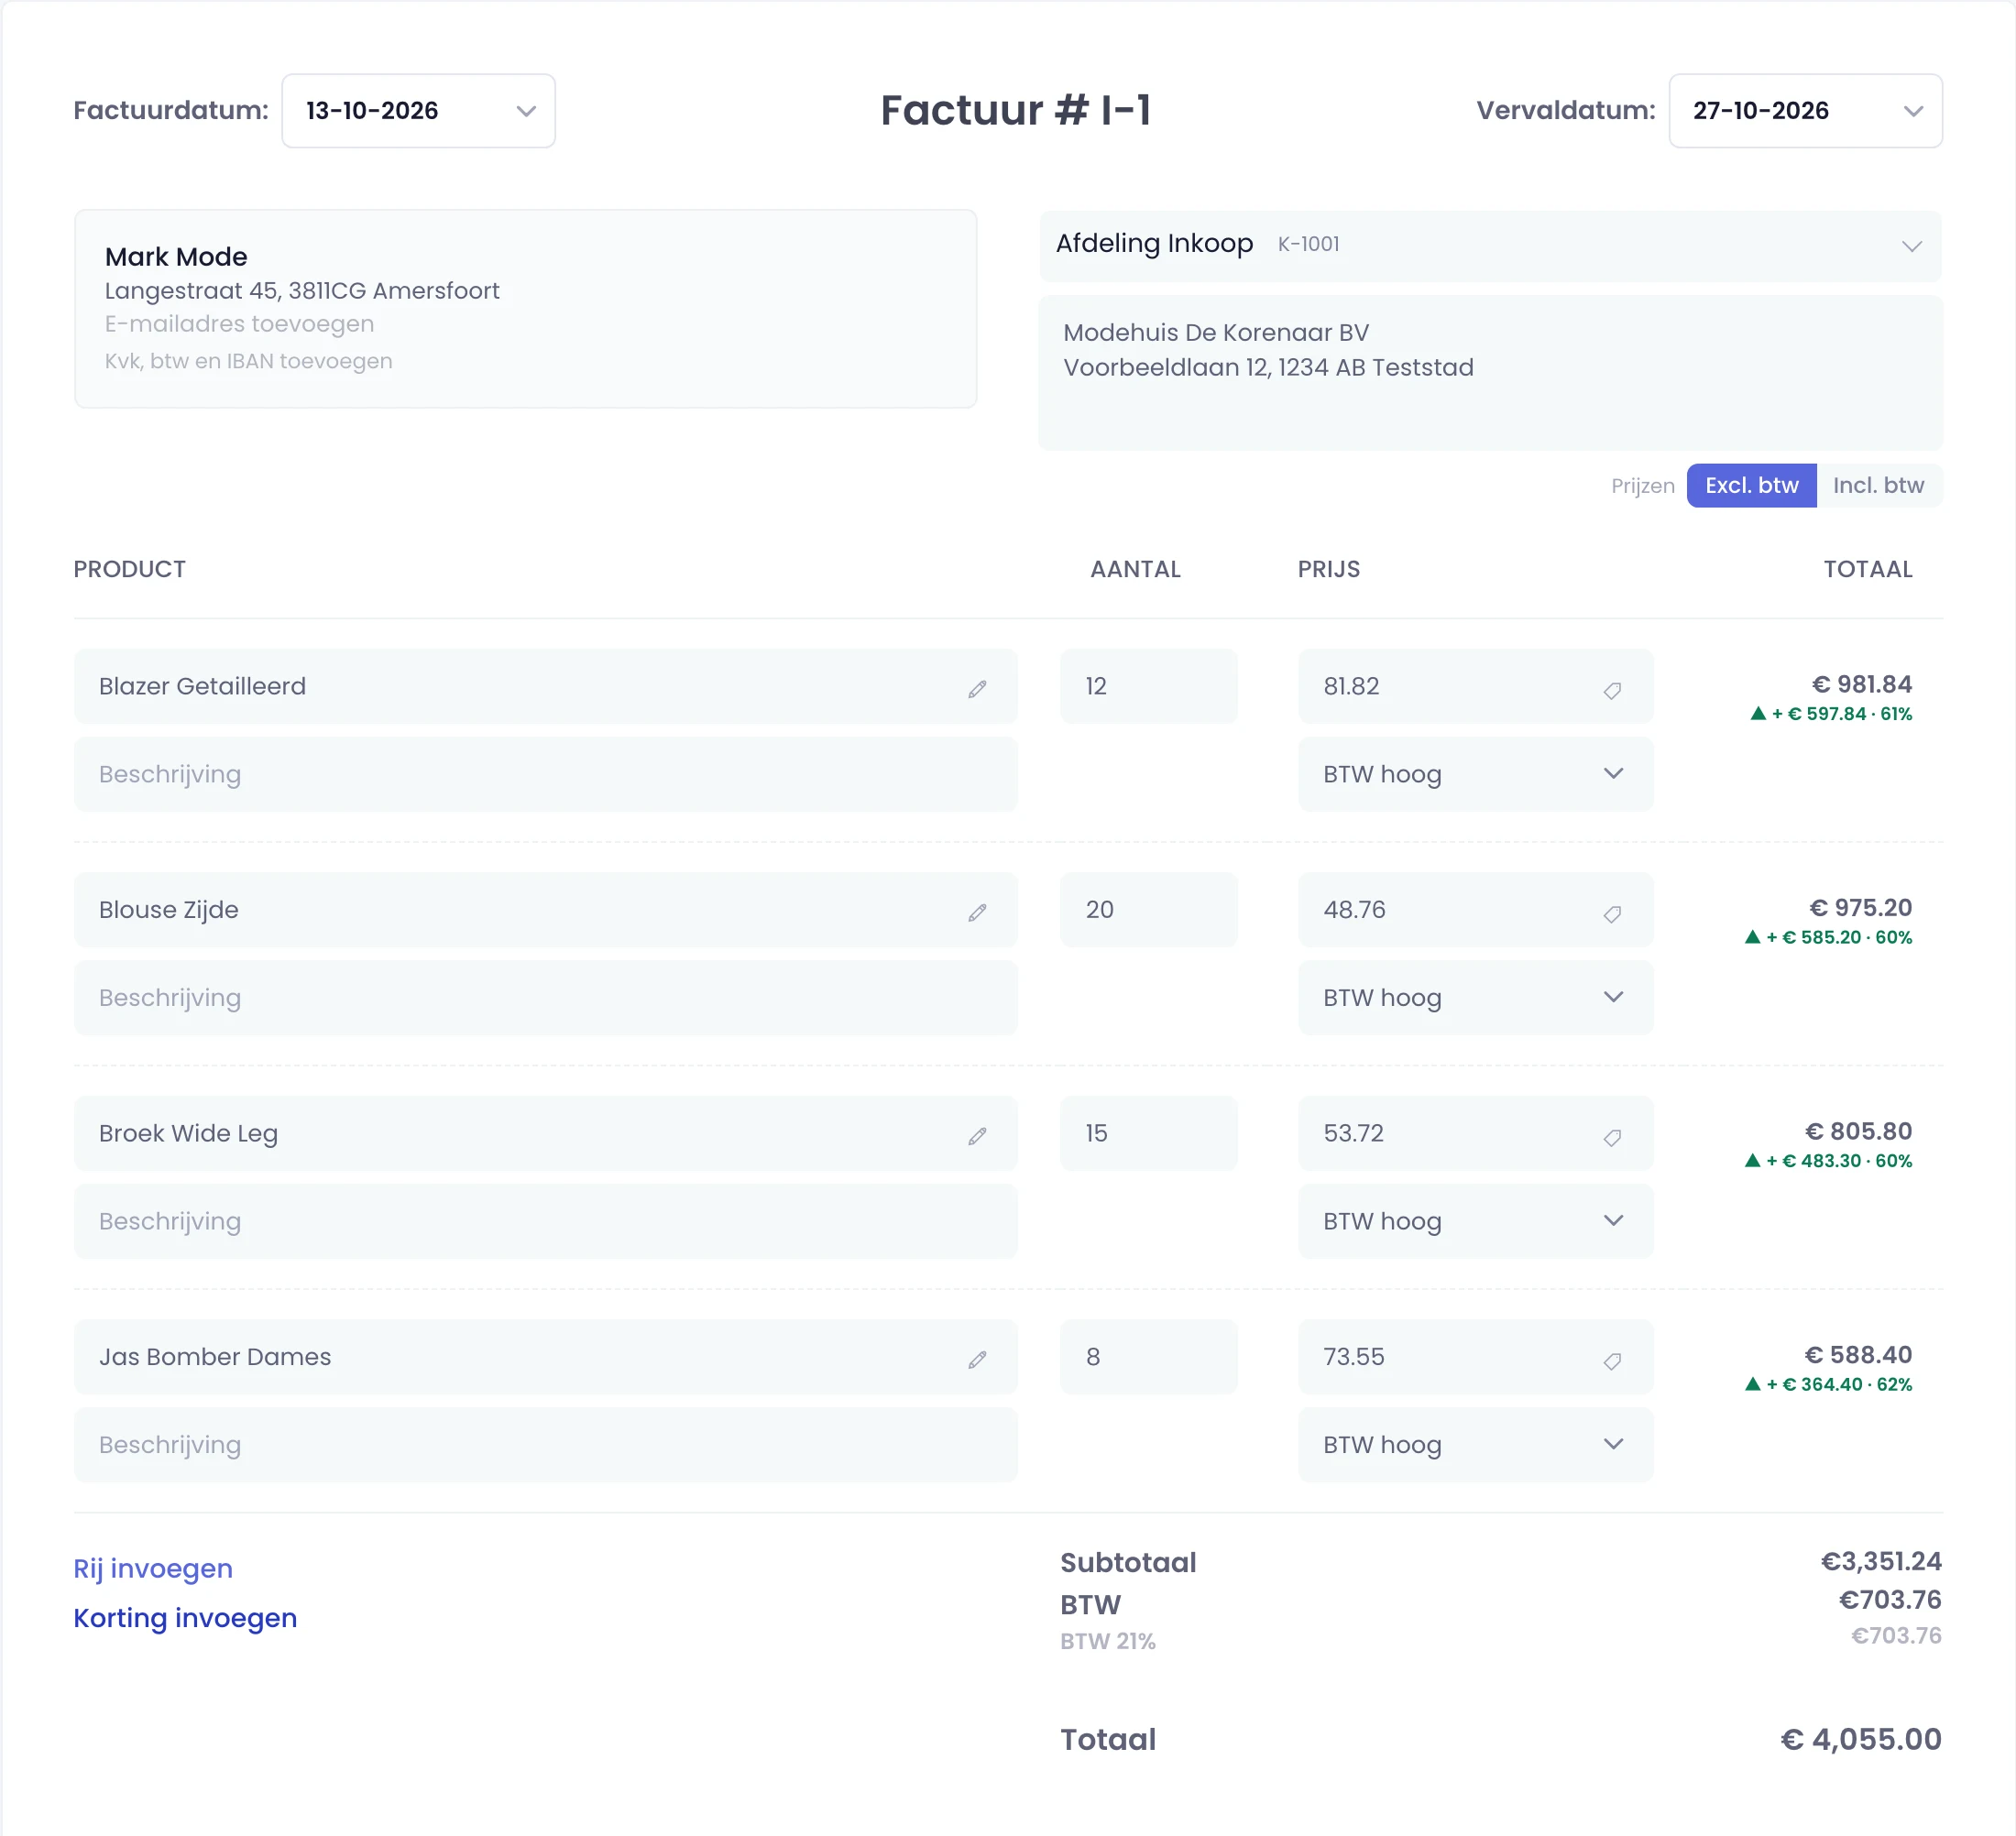Click the pencil icon on the Broek Wide Leg row
The height and width of the screenshot is (1836, 2016).
(977, 1136)
